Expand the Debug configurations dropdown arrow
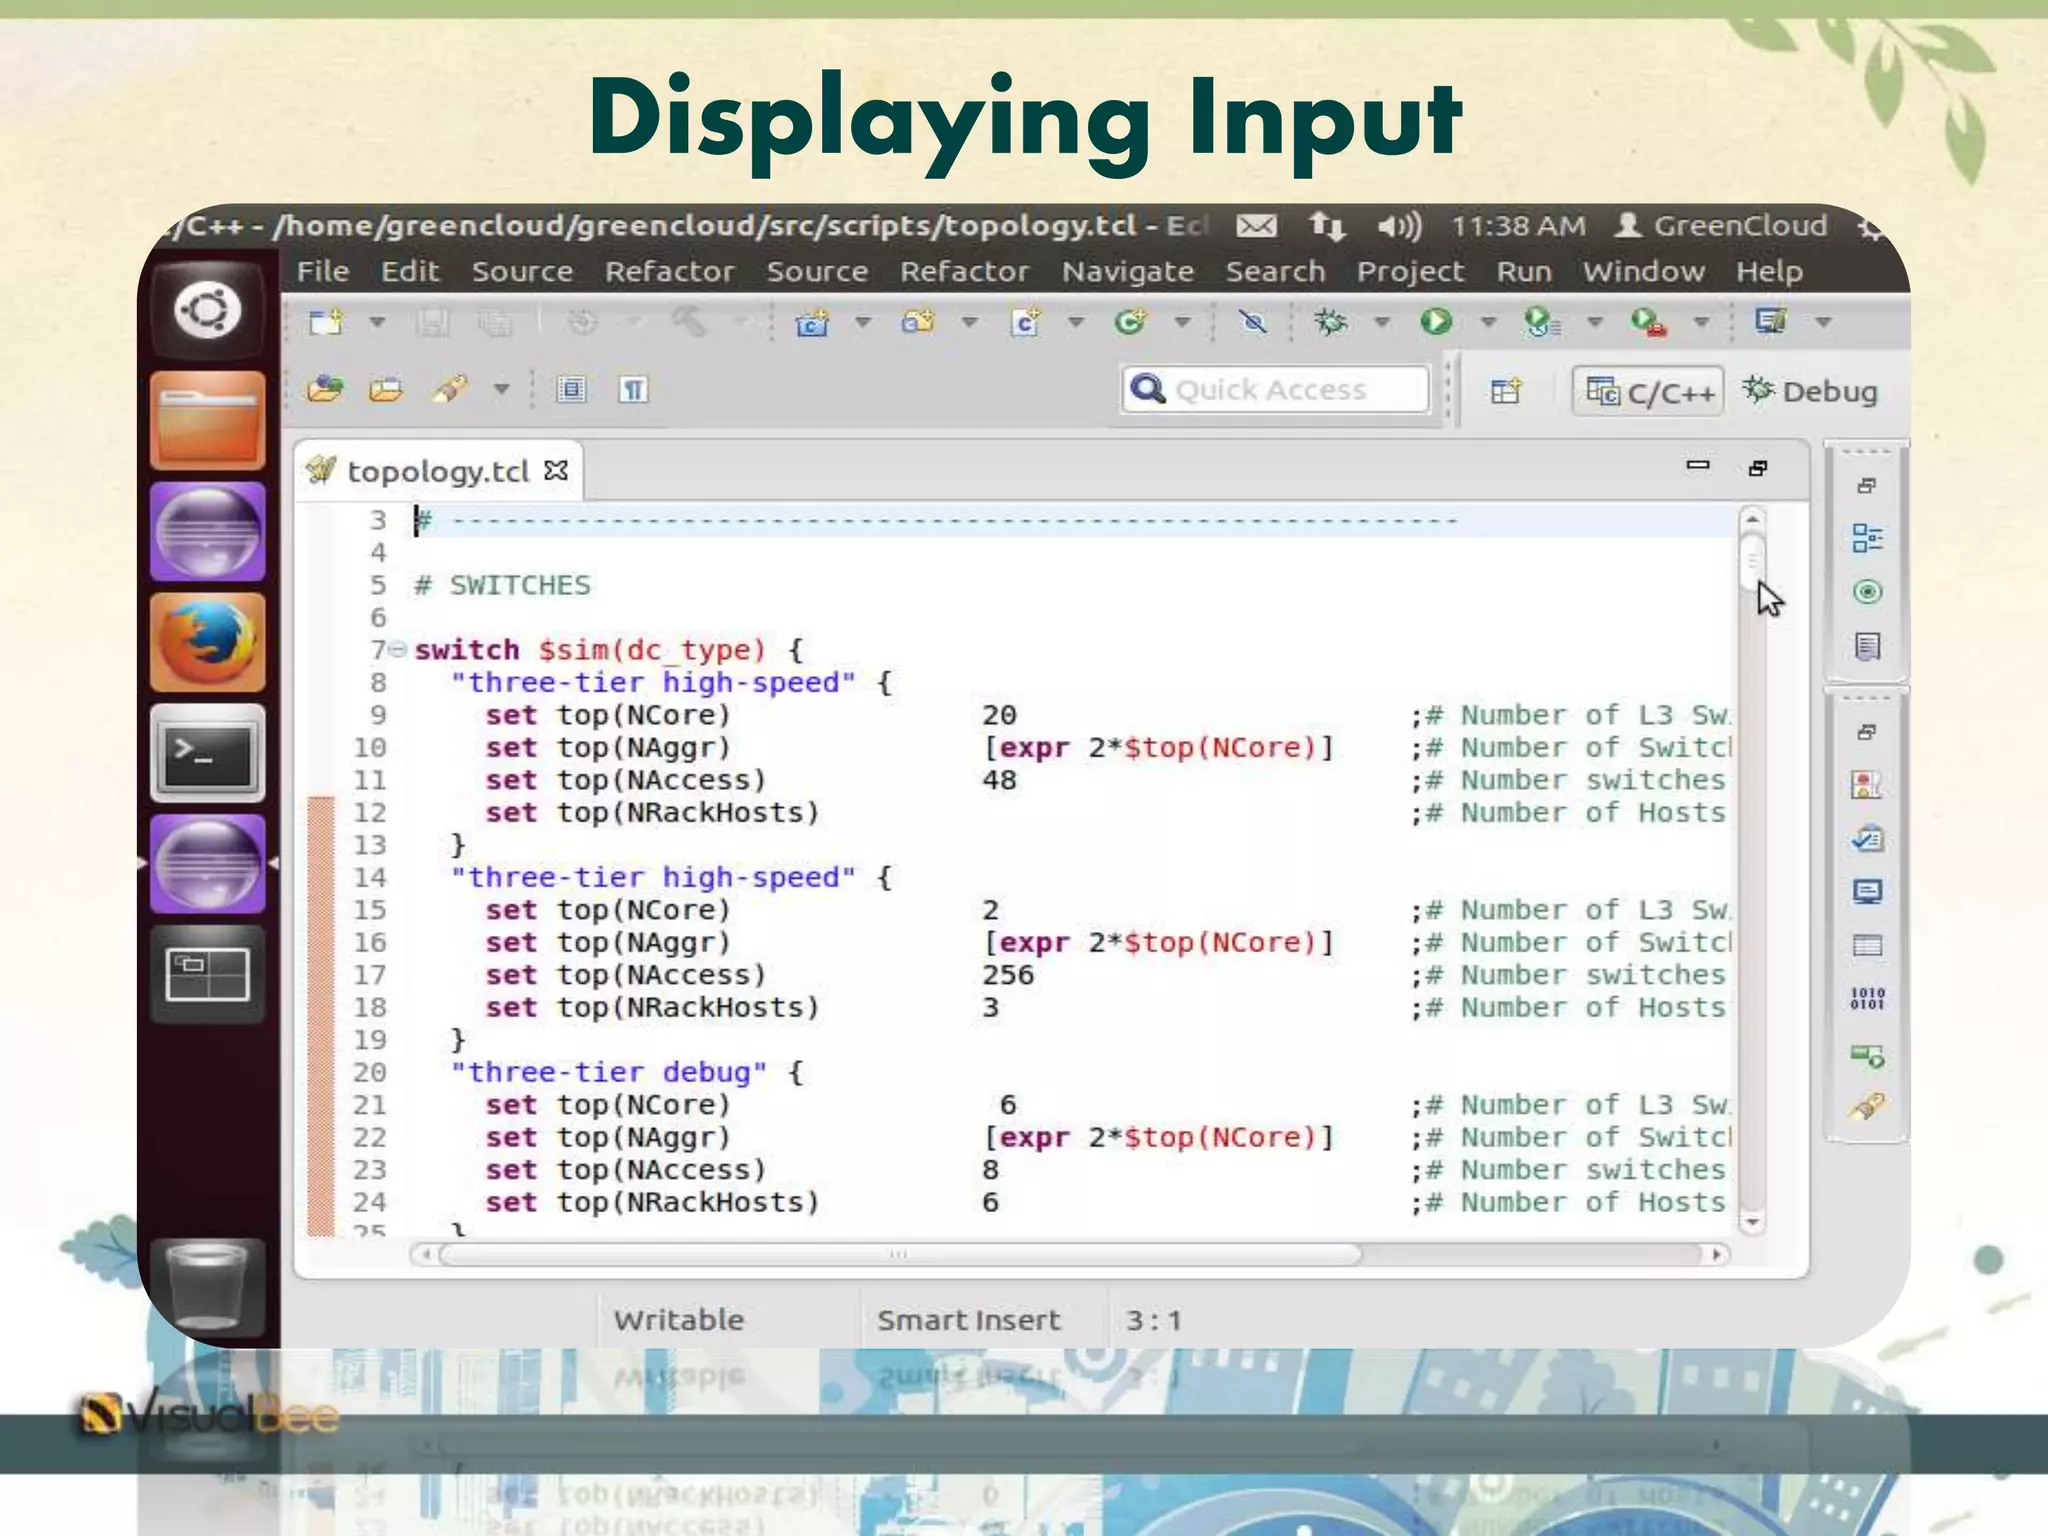 [1382, 322]
